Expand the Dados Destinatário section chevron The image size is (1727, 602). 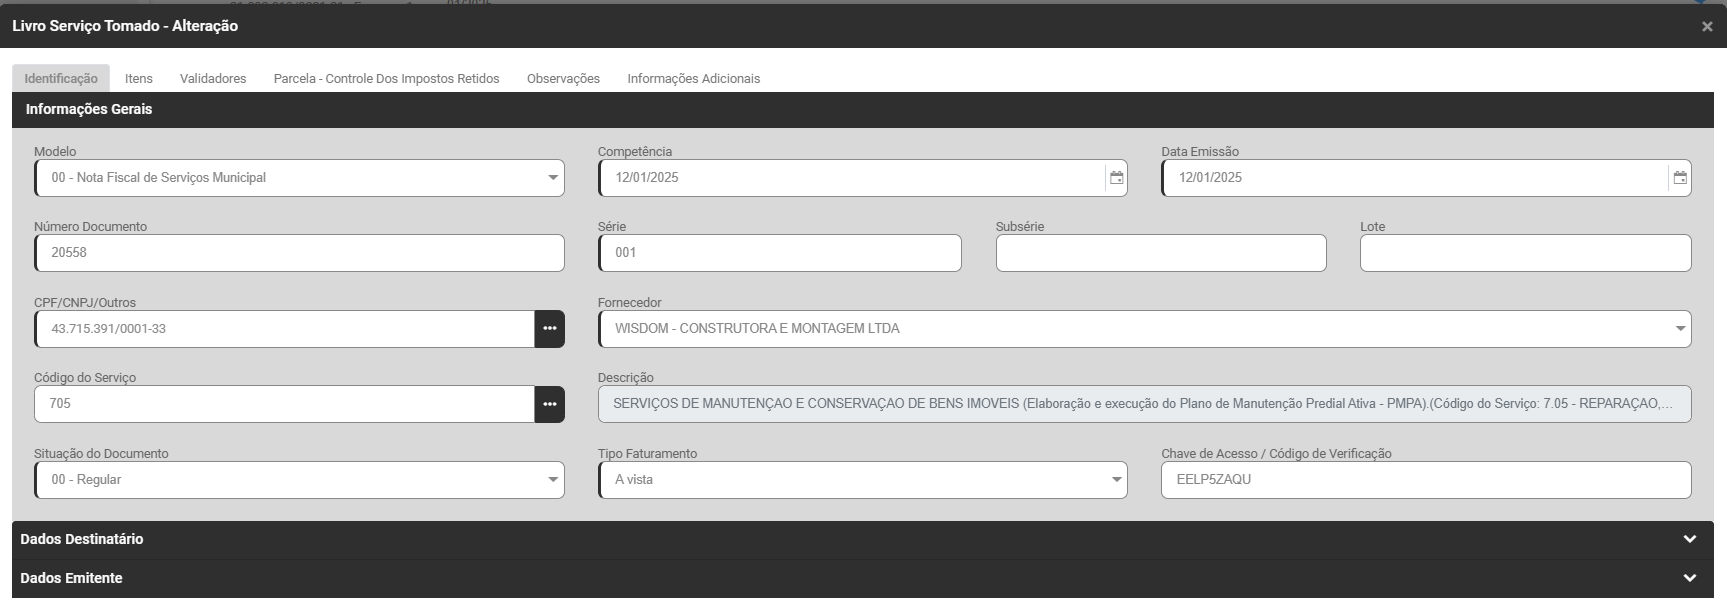[x=1689, y=539]
